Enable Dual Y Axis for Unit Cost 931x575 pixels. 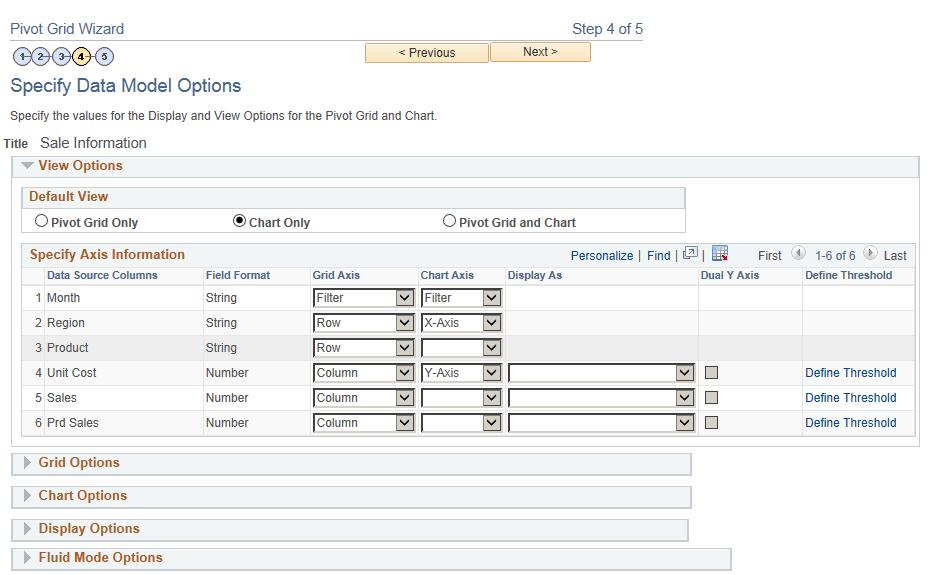click(711, 372)
